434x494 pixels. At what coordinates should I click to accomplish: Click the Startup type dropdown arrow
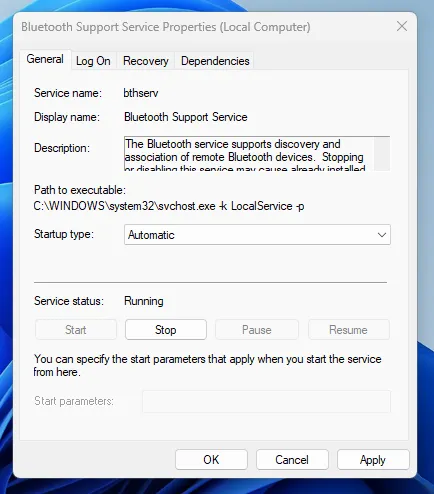coord(382,235)
